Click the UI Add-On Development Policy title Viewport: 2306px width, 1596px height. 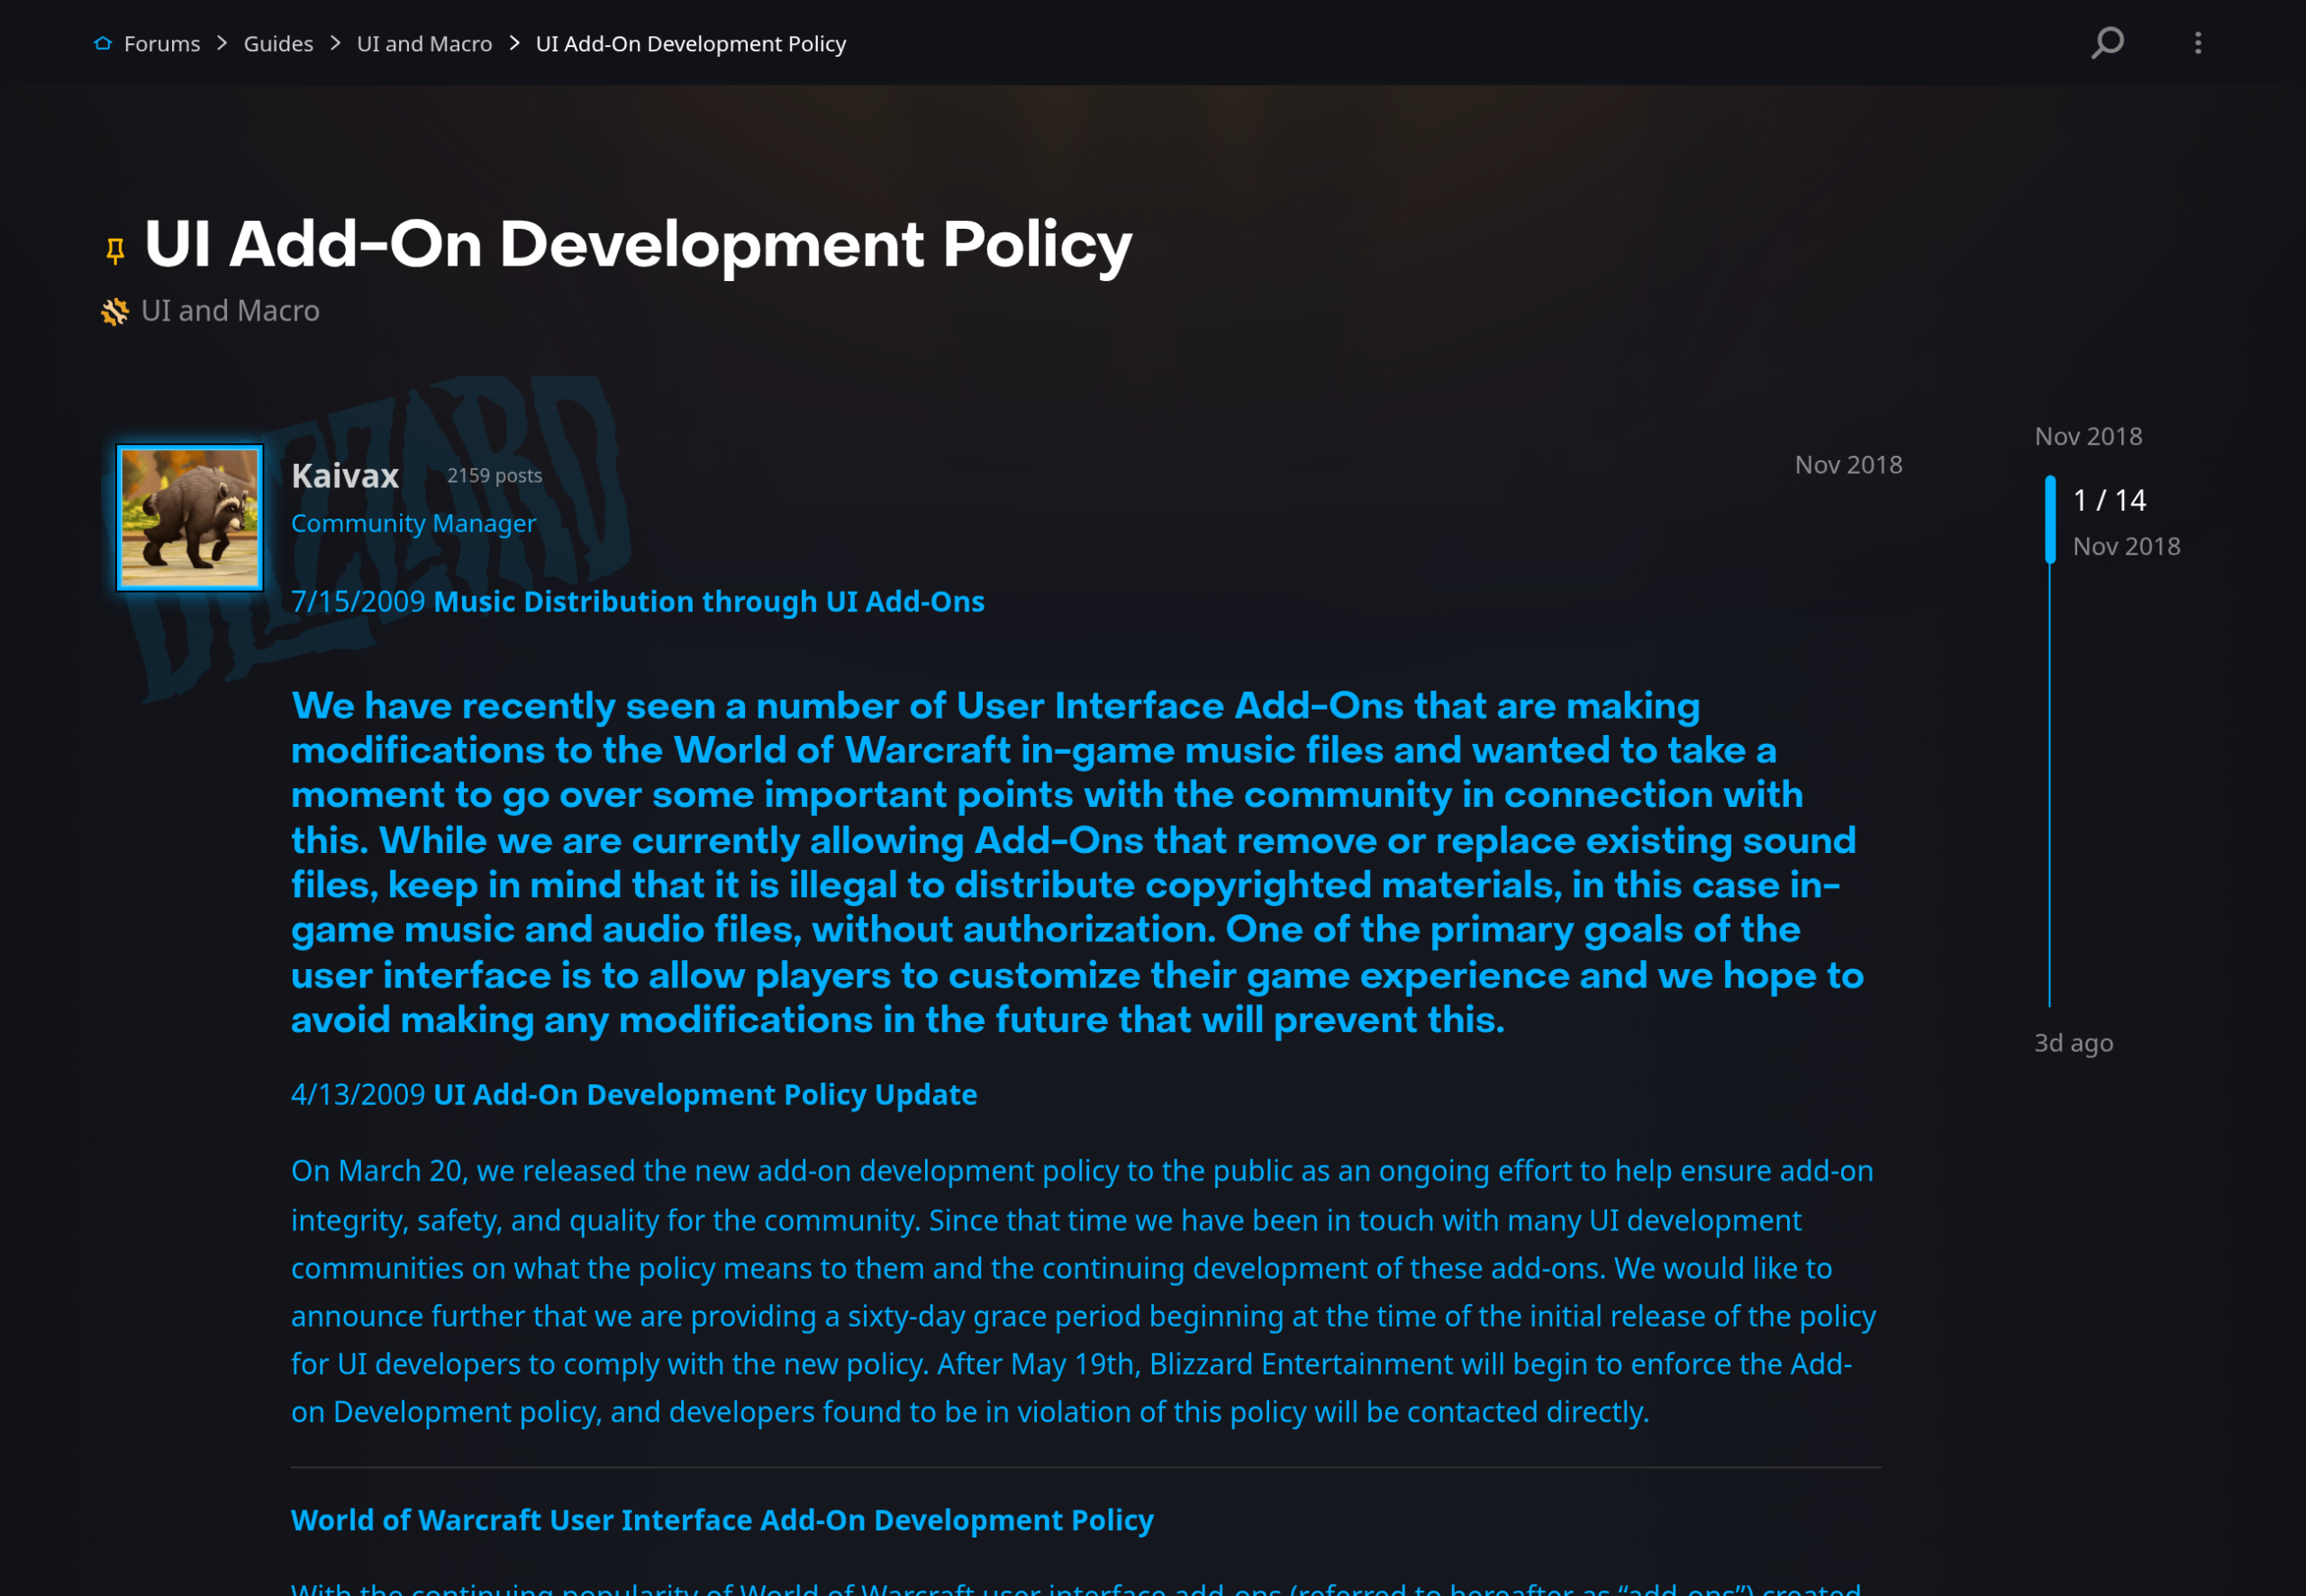click(638, 244)
